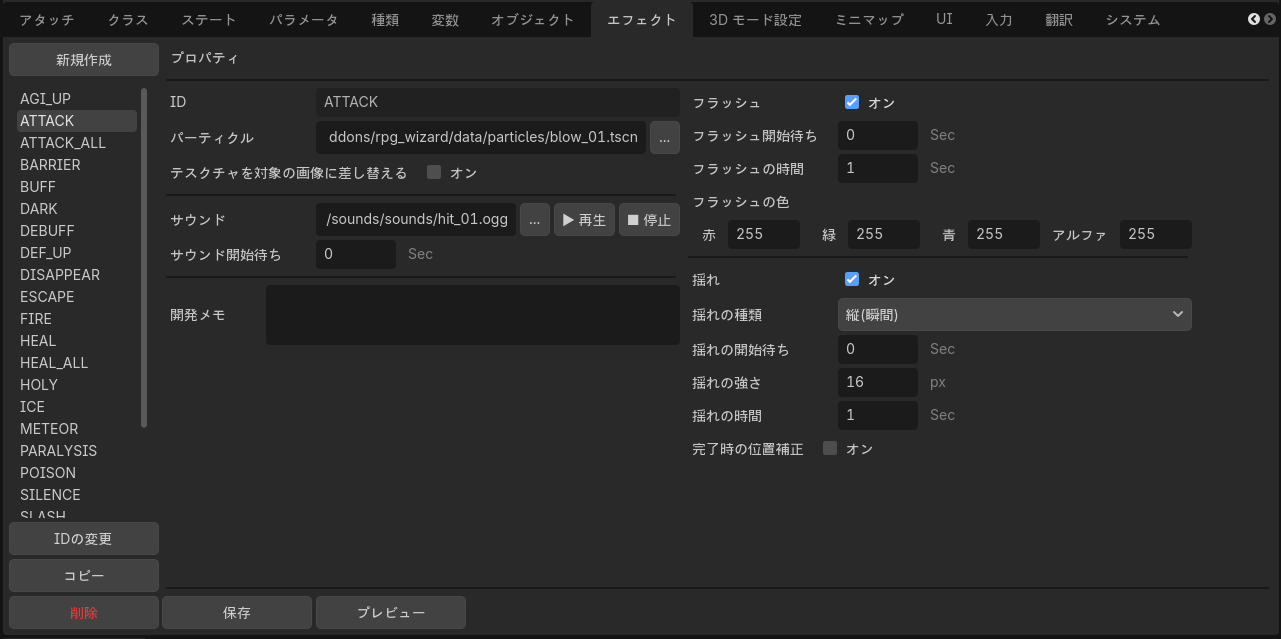Select BUFF in the effect list

pyautogui.click(x=76, y=187)
